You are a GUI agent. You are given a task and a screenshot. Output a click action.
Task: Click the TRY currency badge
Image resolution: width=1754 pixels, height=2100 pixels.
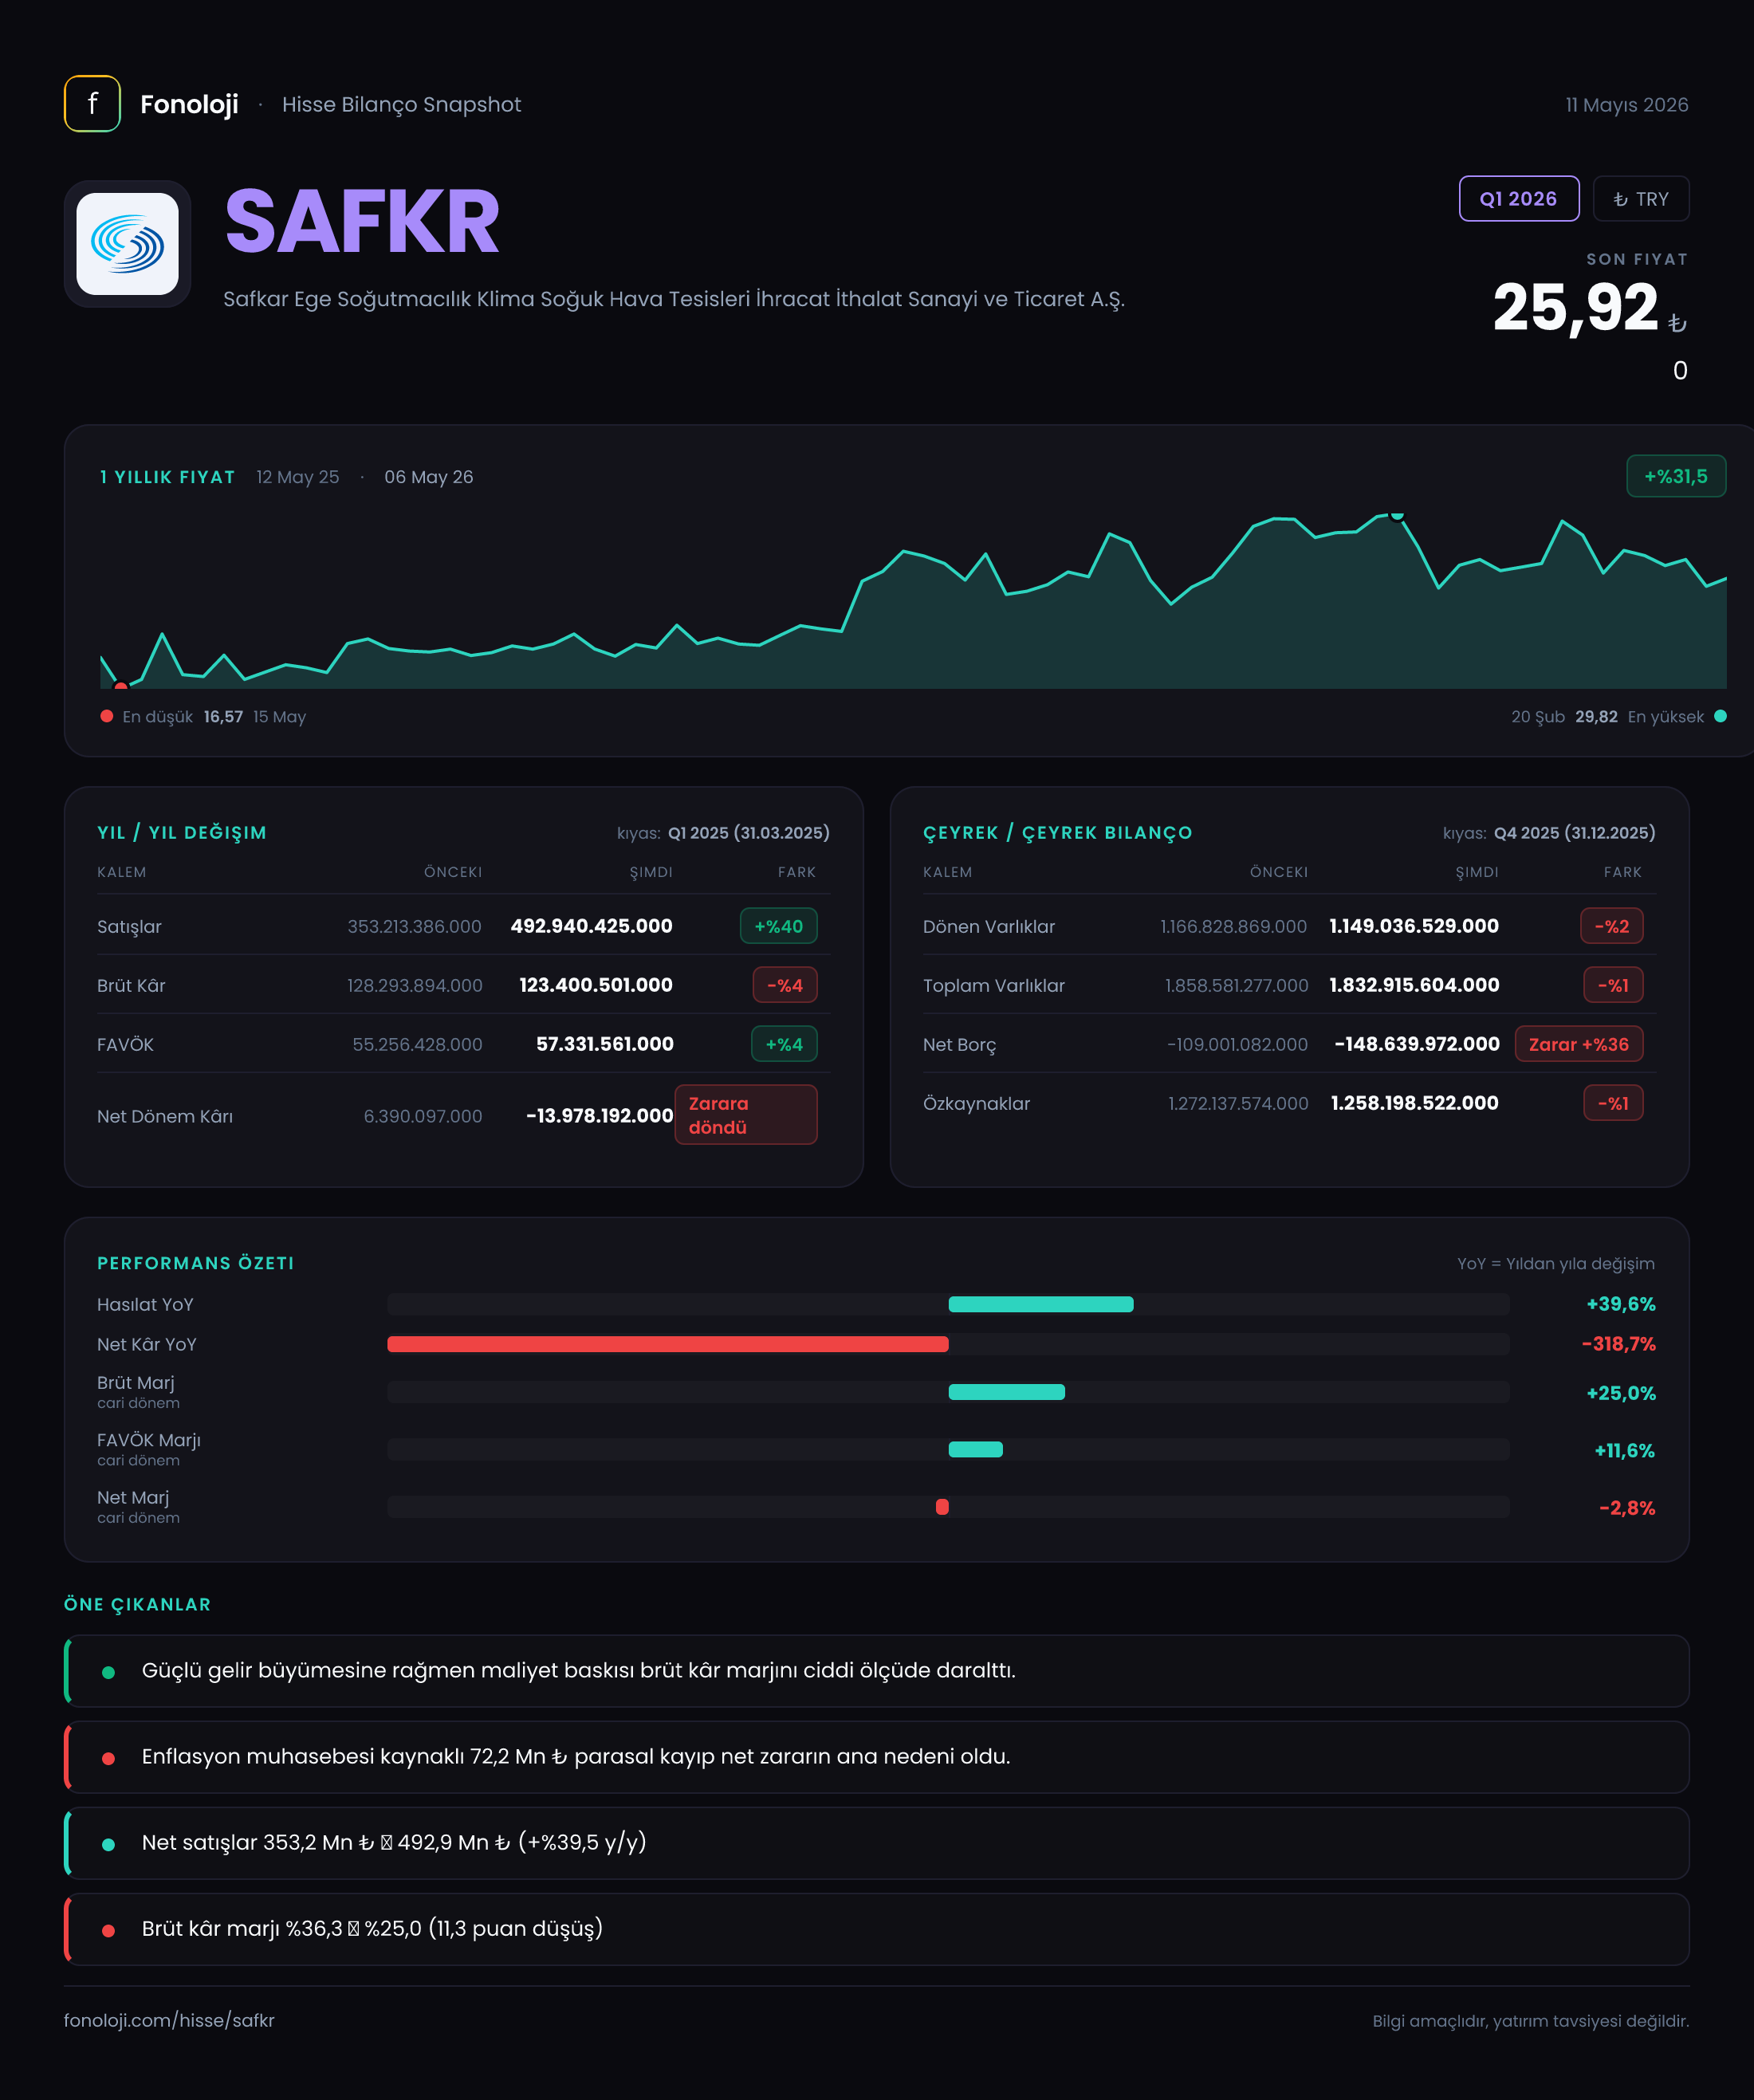coord(1640,198)
